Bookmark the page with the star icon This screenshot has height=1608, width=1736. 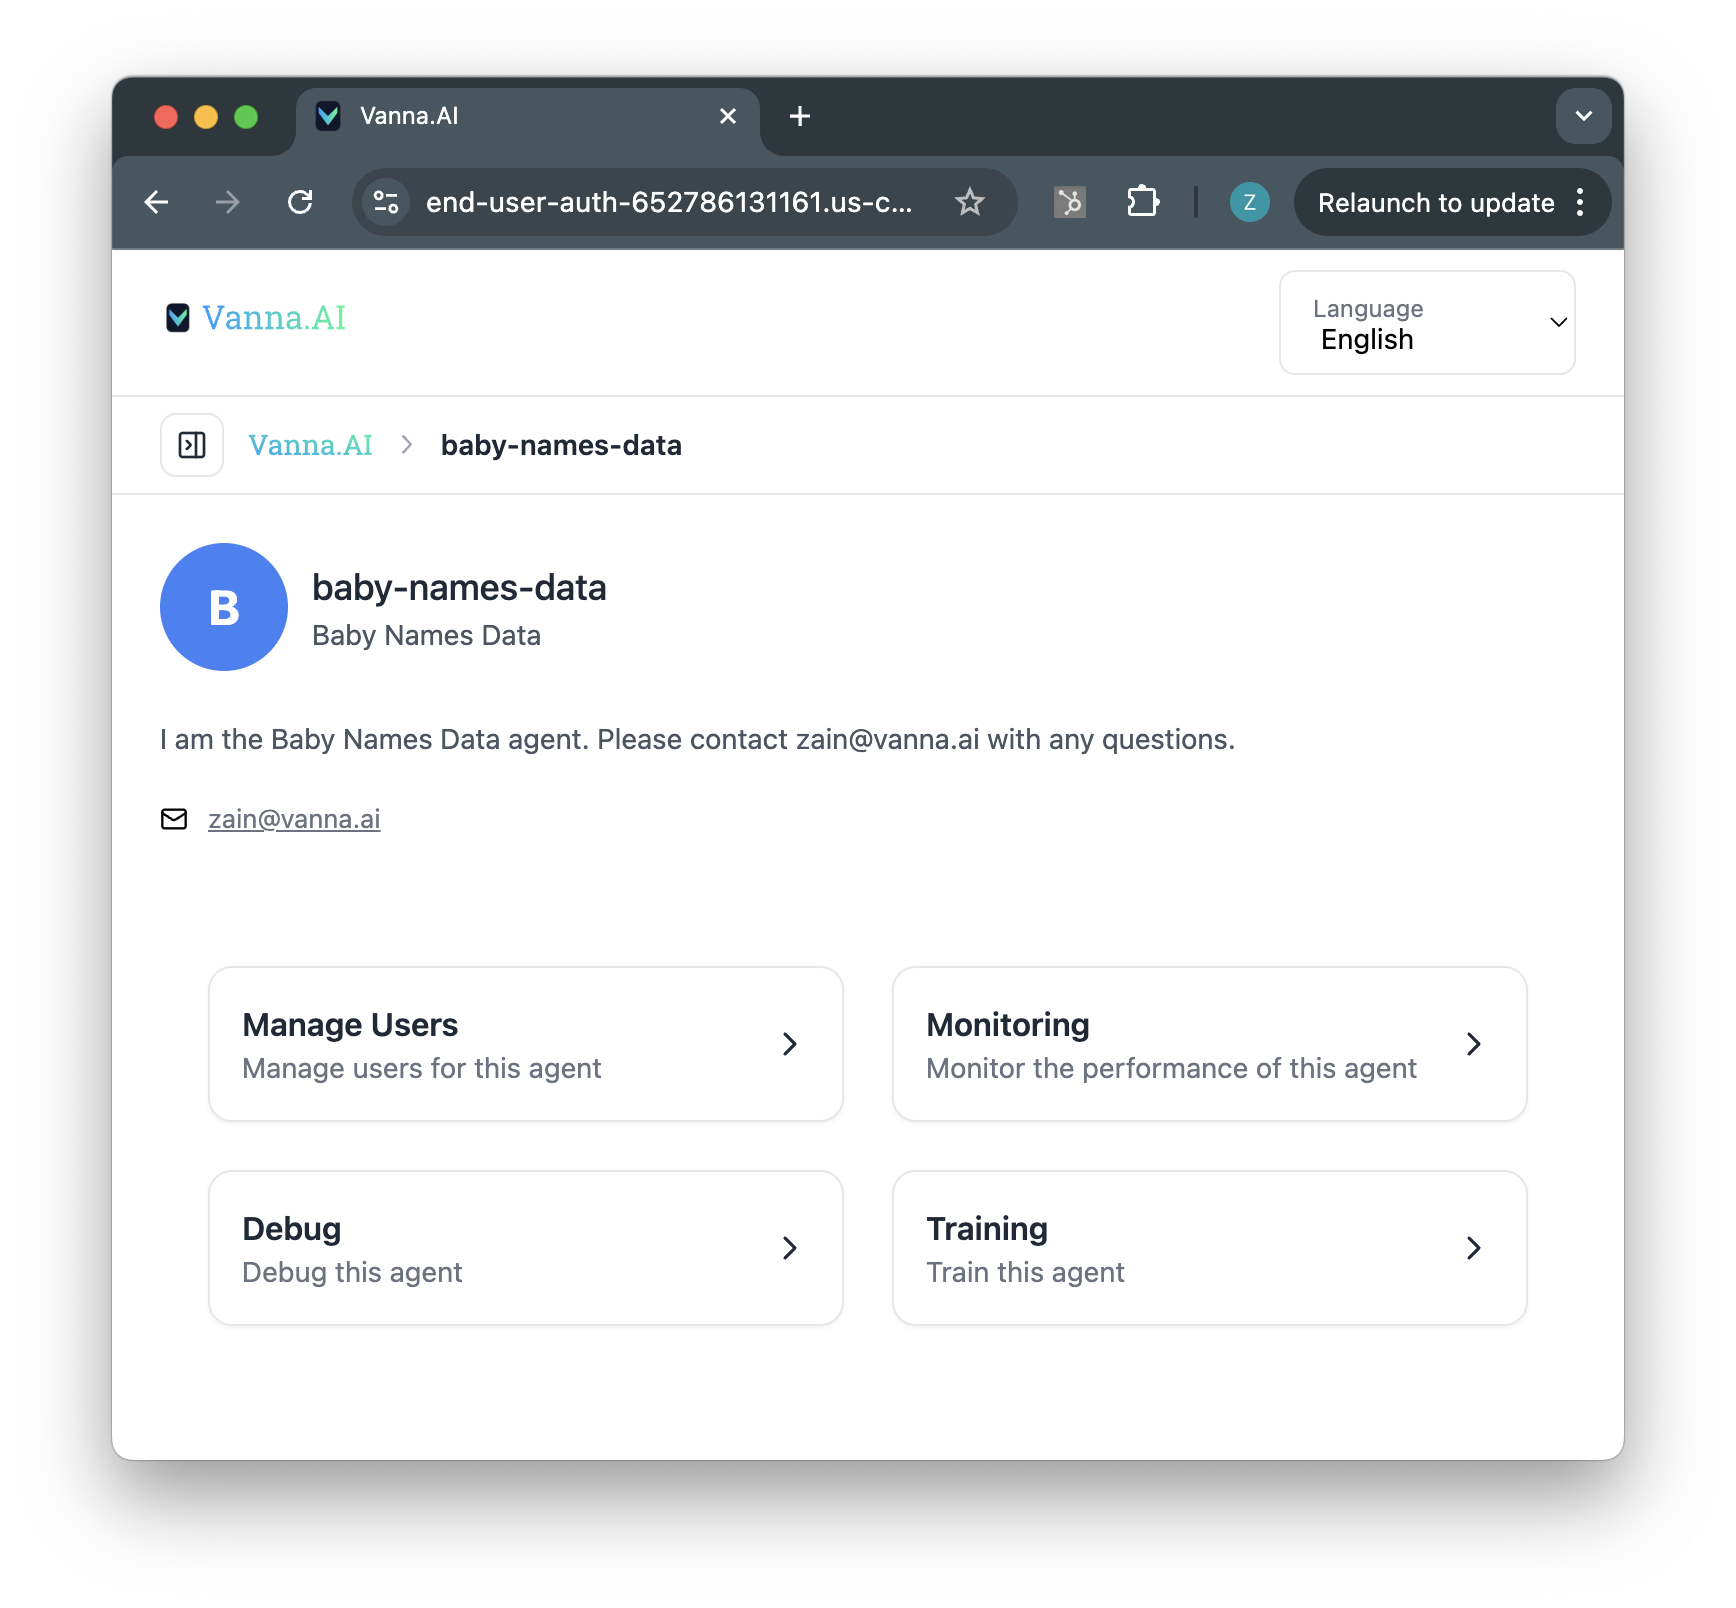(x=969, y=202)
